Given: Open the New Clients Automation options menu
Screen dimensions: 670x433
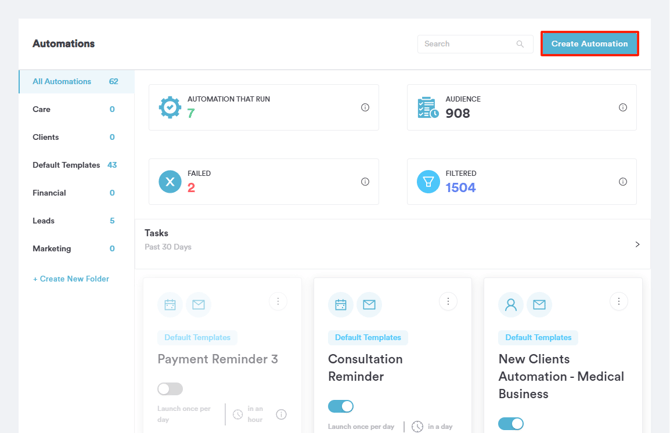Looking at the screenshot, I should tap(618, 302).
